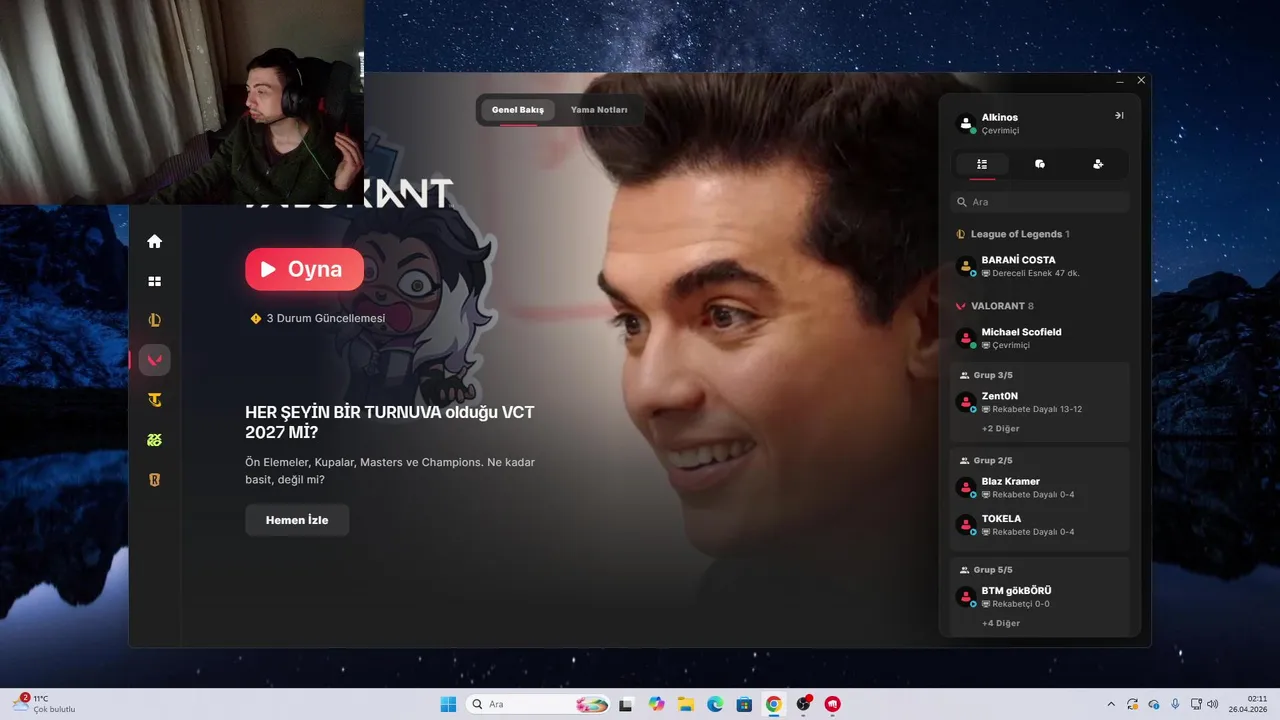
Task: Click the Hemen İzle button
Action: pos(297,520)
